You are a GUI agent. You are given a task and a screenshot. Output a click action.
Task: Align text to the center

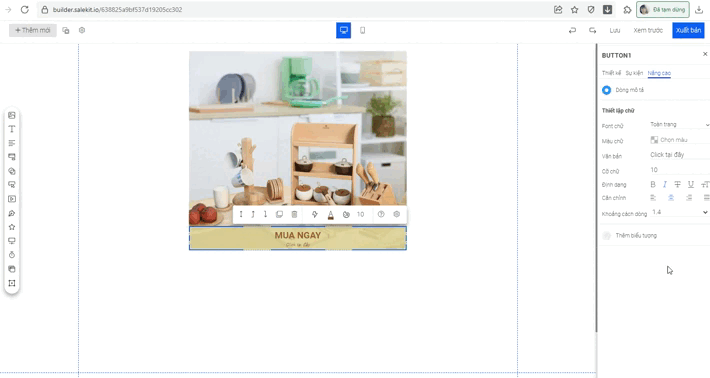point(671,198)
